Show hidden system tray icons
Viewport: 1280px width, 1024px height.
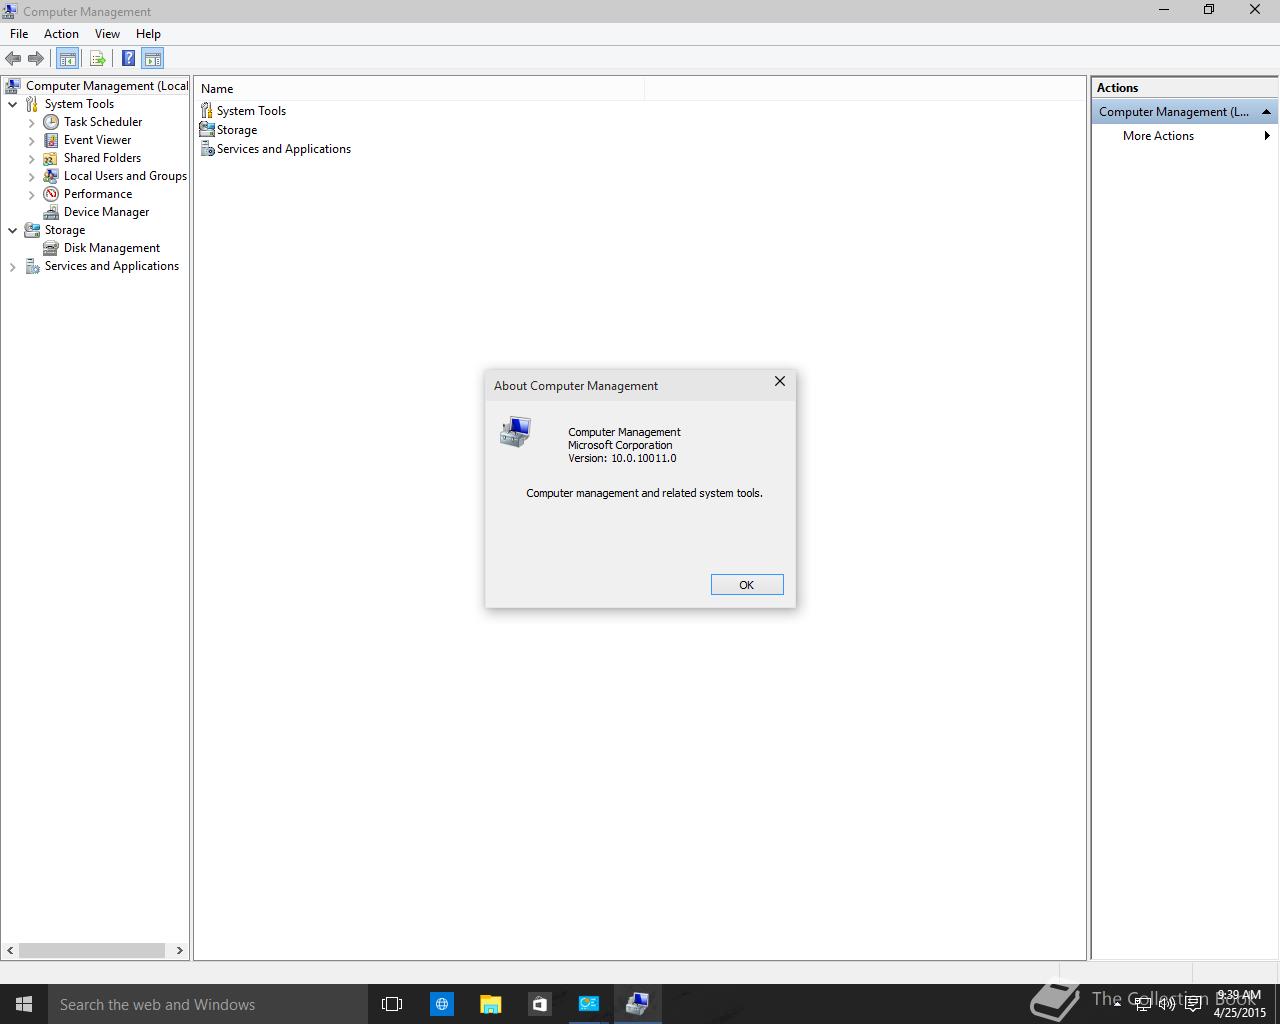[x=1117, y=1004]
